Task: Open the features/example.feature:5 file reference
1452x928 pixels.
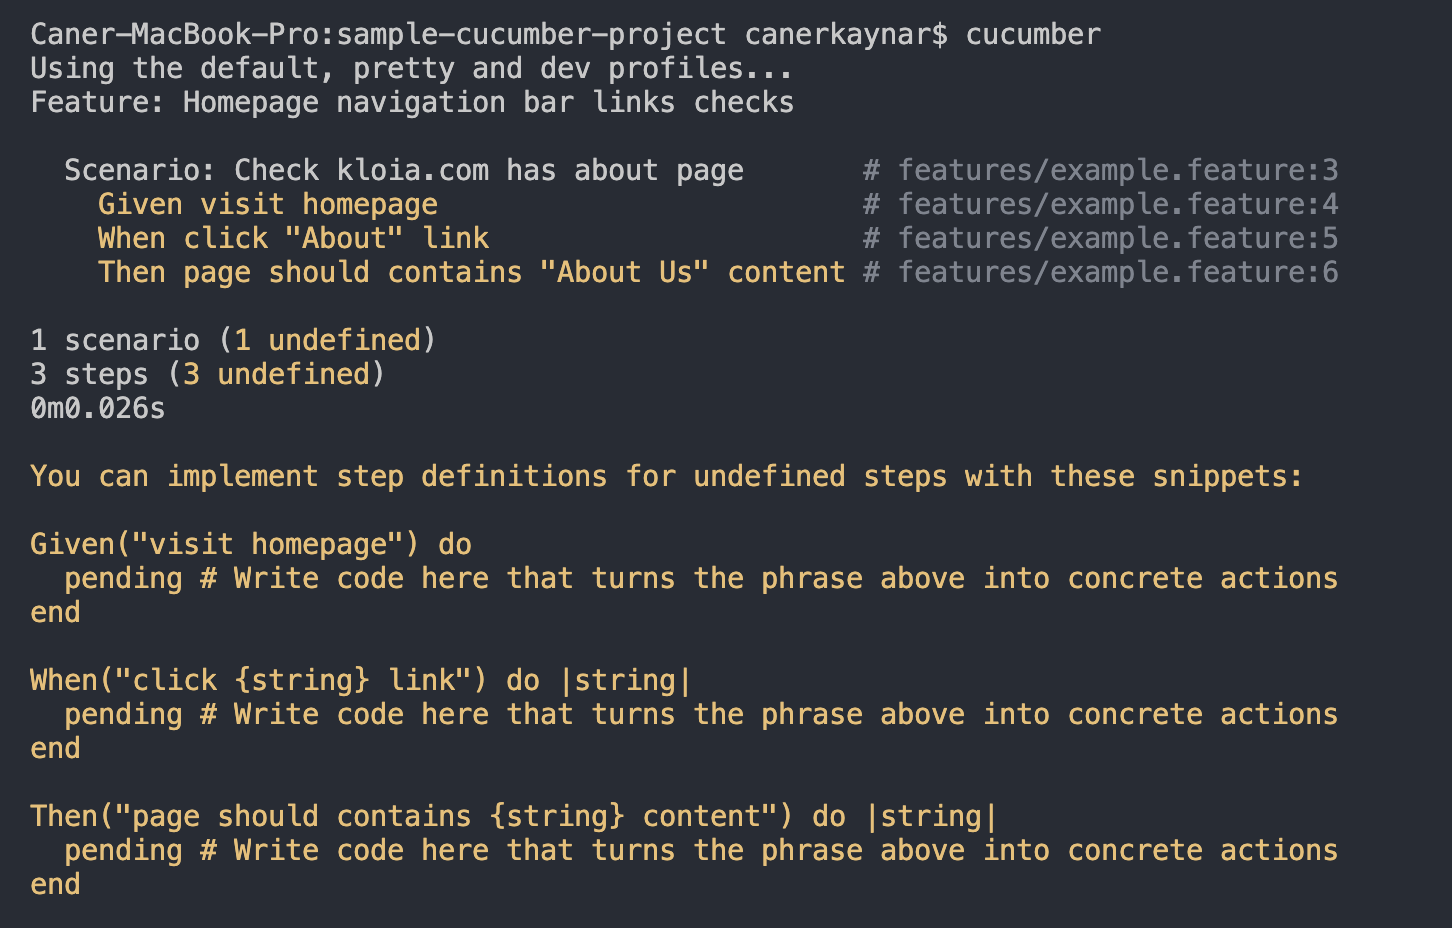Action: [1117, 239]
